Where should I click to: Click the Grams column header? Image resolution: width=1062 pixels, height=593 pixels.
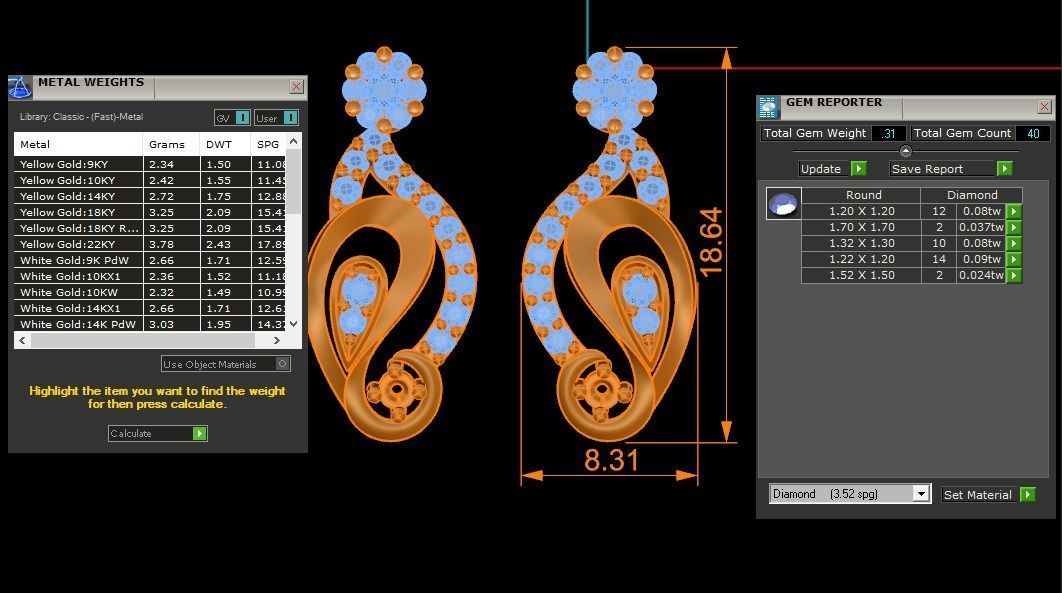[x=171, y=144]
